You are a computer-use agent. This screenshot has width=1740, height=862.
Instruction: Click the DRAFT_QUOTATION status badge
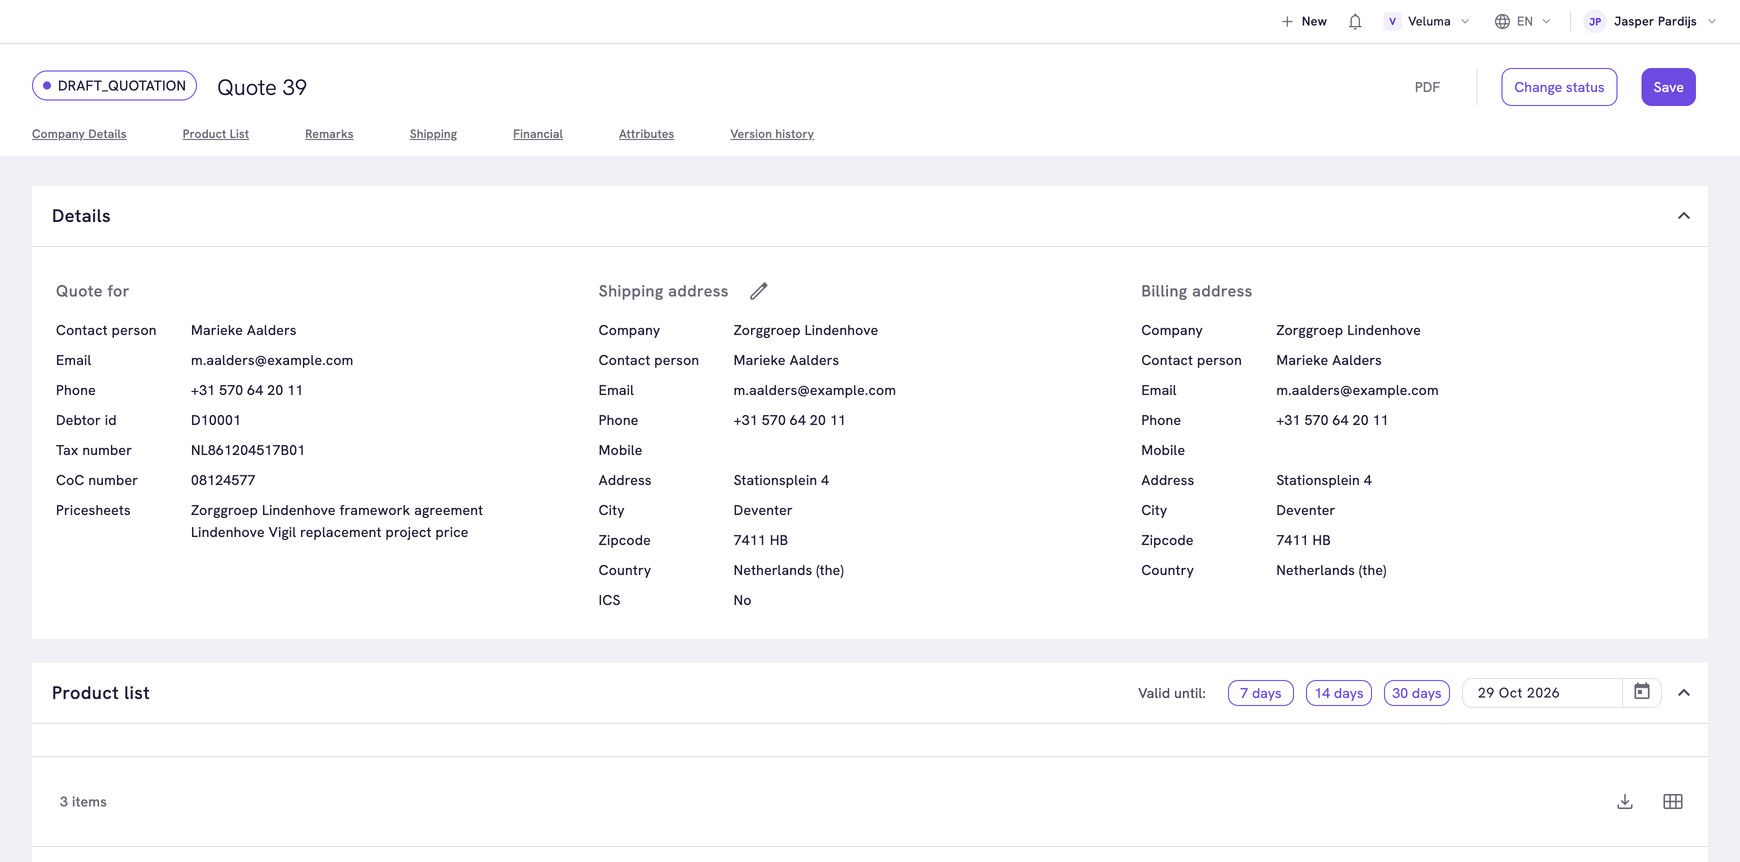tap(114, 86)
